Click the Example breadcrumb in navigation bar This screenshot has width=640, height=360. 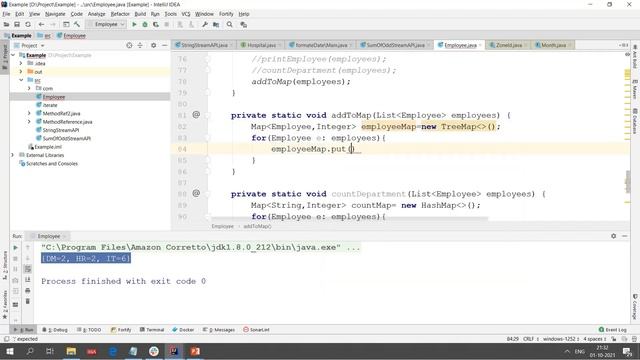[18, 36]
